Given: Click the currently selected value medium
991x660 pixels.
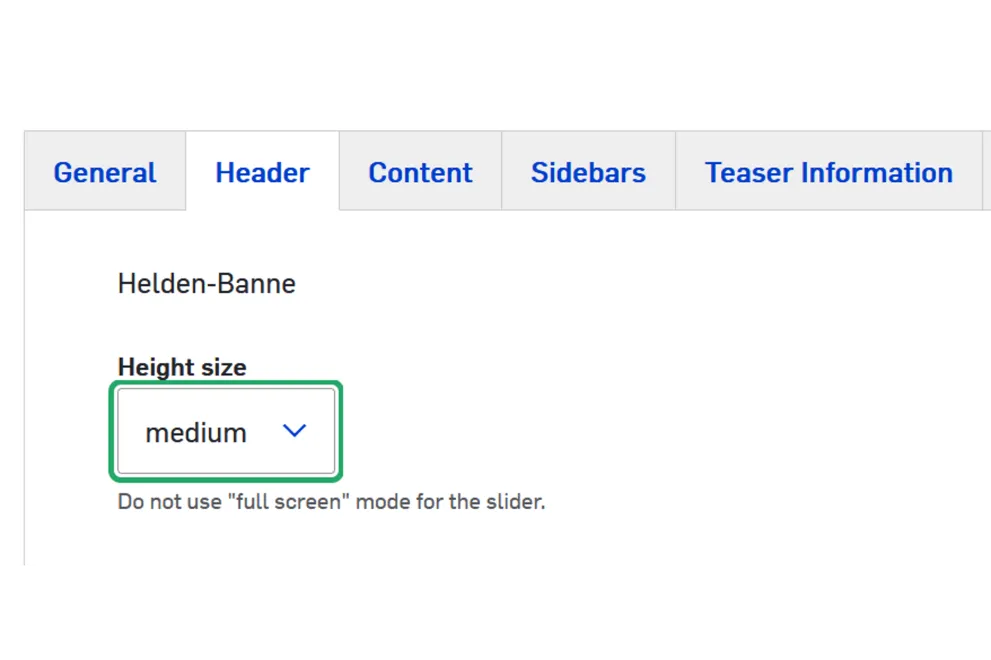Looking at the screenshot, I should point(196,432).
